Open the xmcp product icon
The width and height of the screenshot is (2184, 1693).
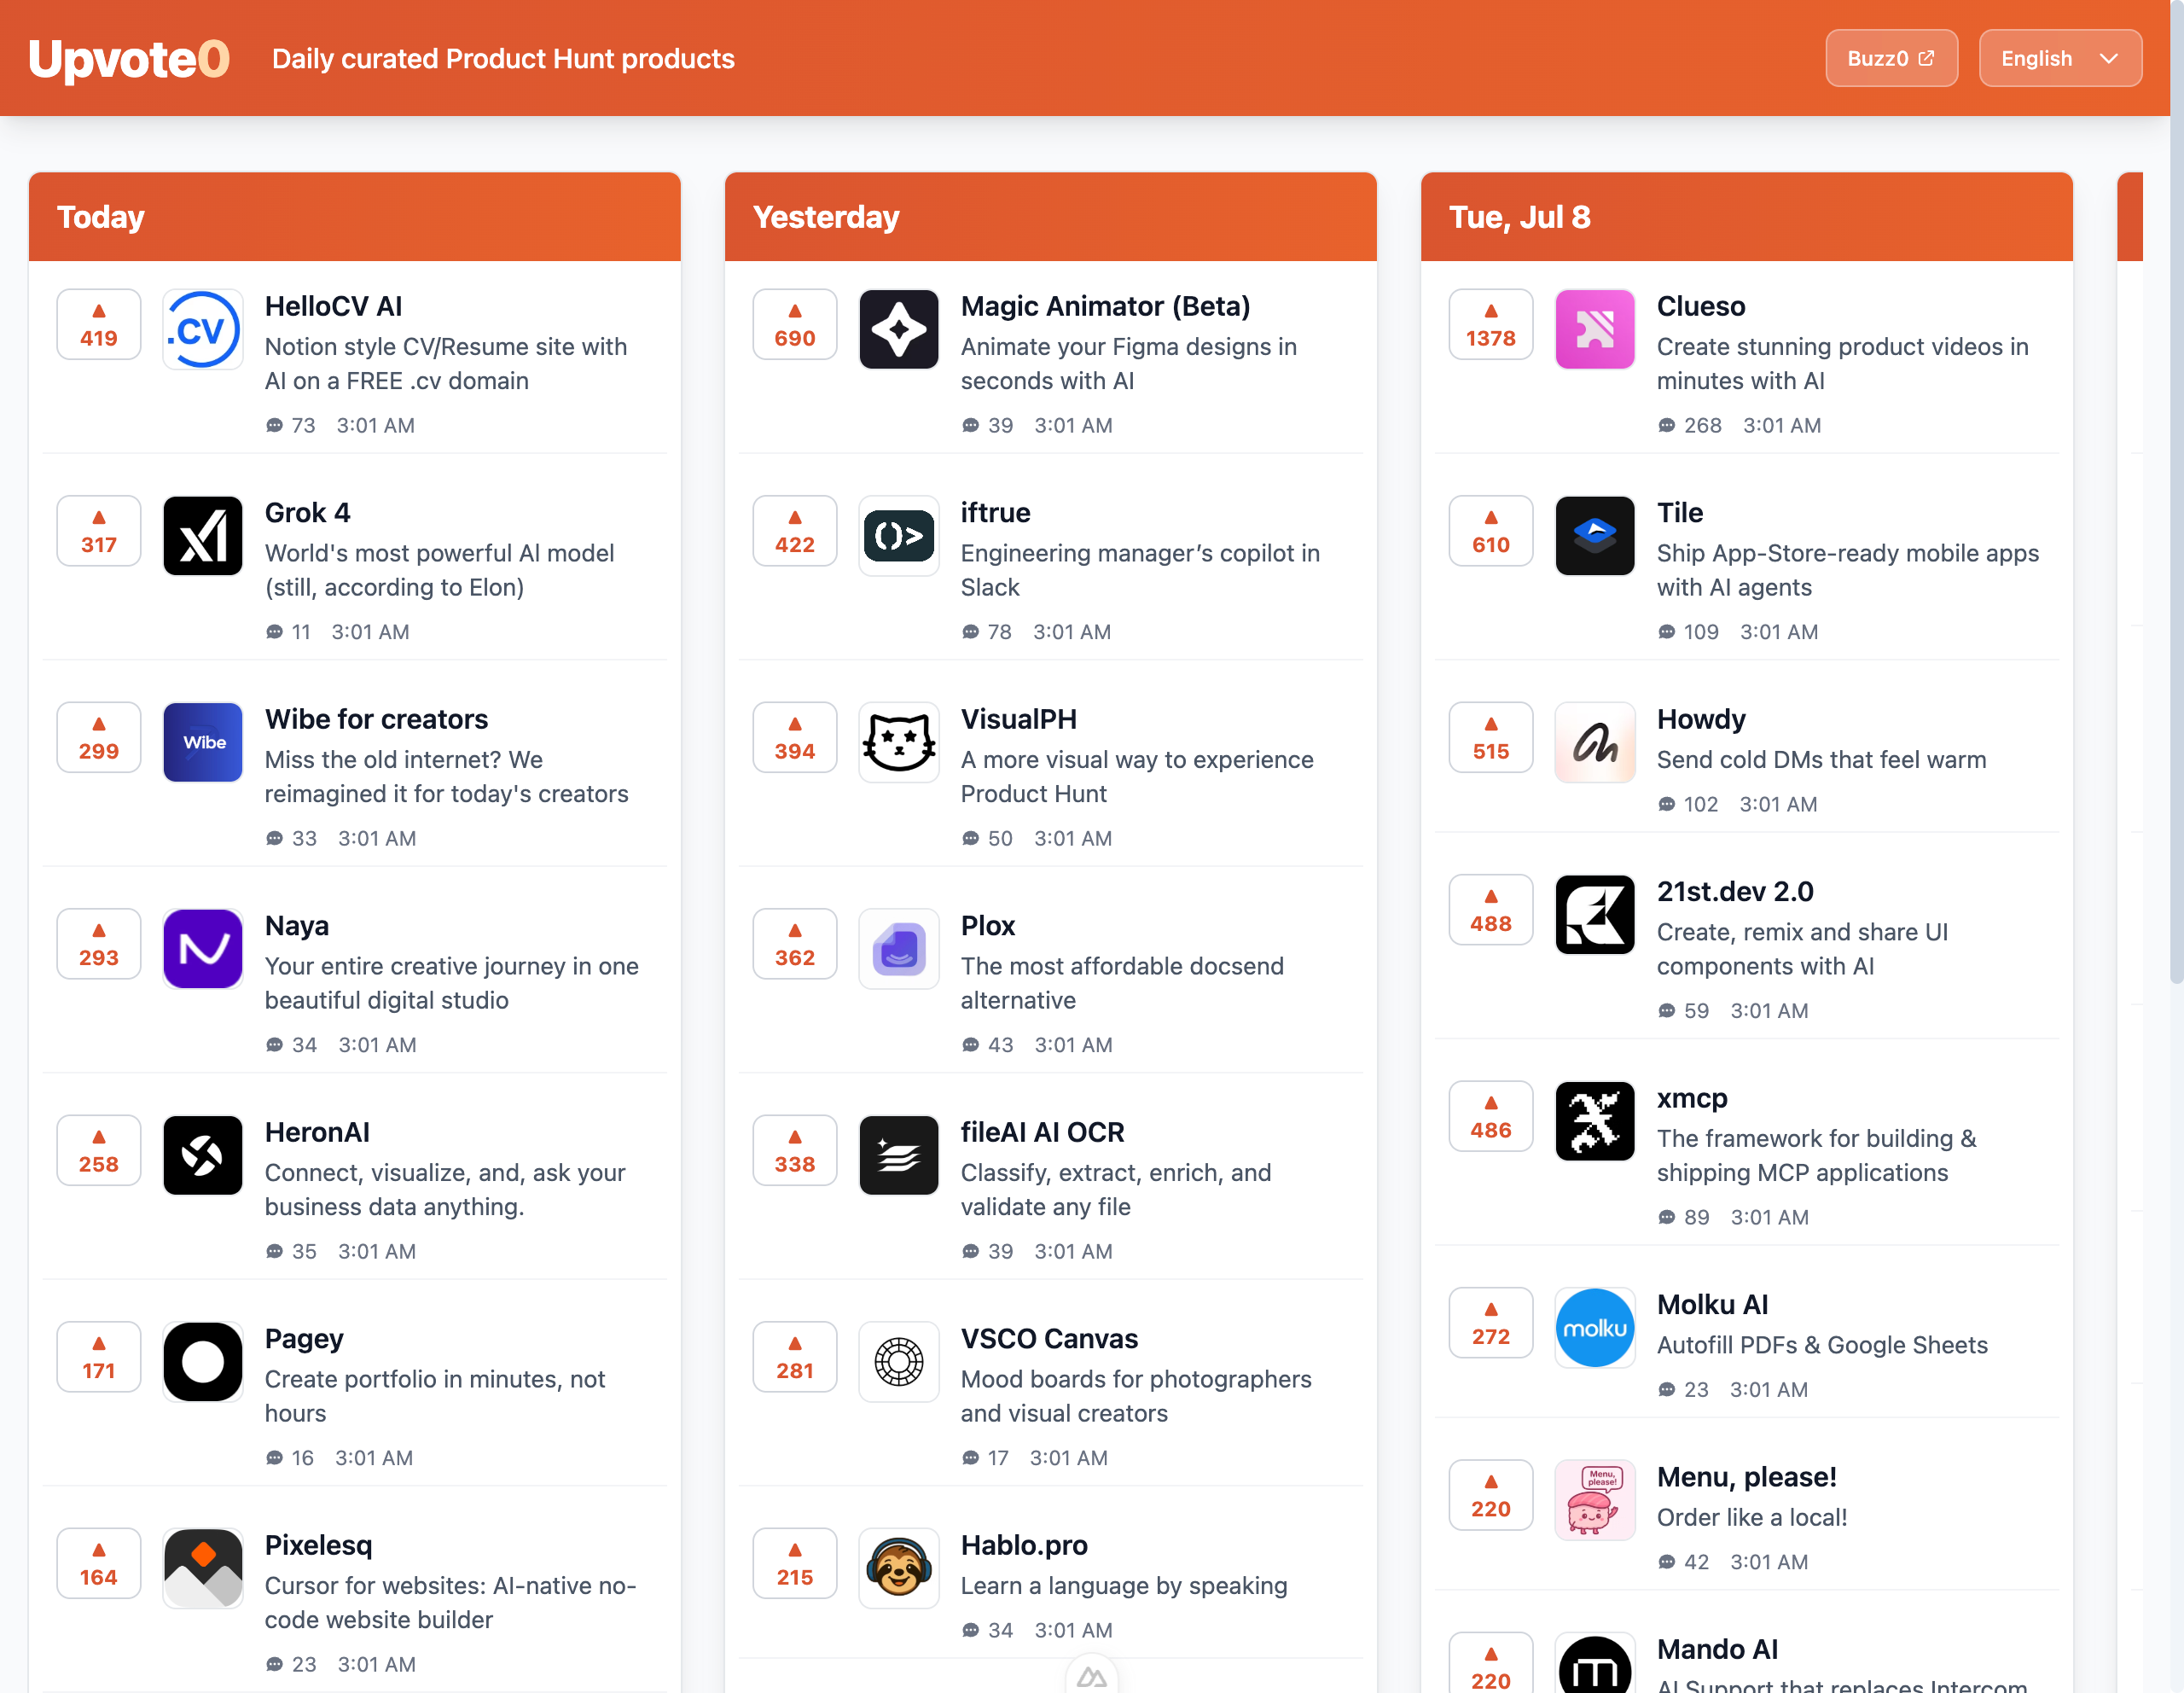pyautogui.click(x=1594, y=1121)
